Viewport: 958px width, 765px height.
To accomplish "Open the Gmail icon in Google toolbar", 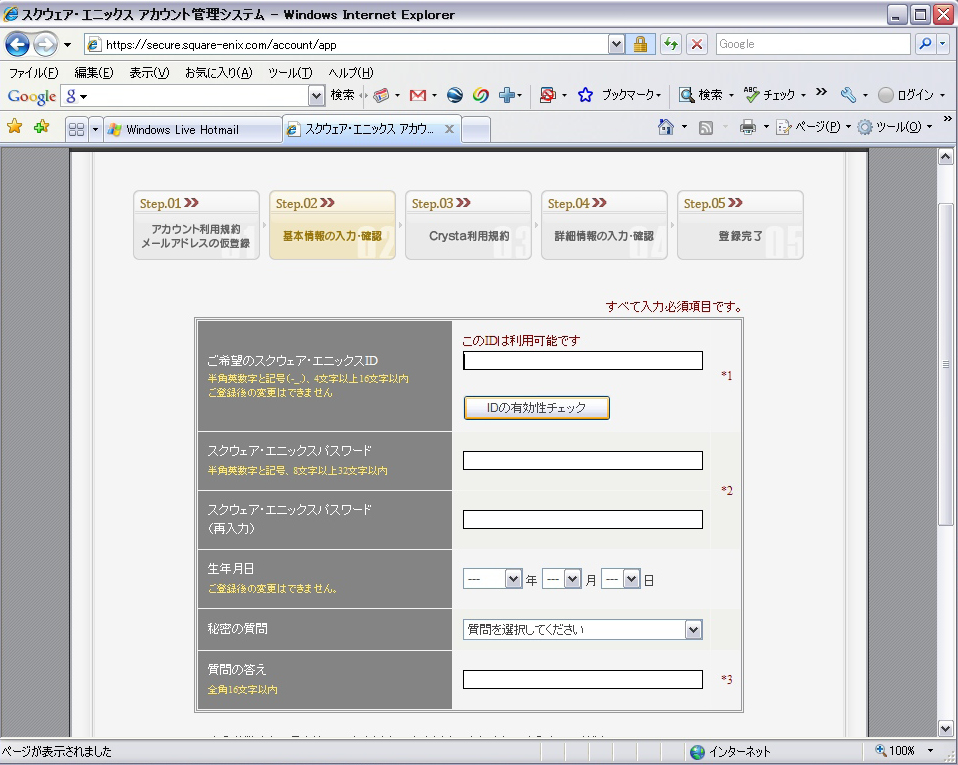I will click(418, 95).
